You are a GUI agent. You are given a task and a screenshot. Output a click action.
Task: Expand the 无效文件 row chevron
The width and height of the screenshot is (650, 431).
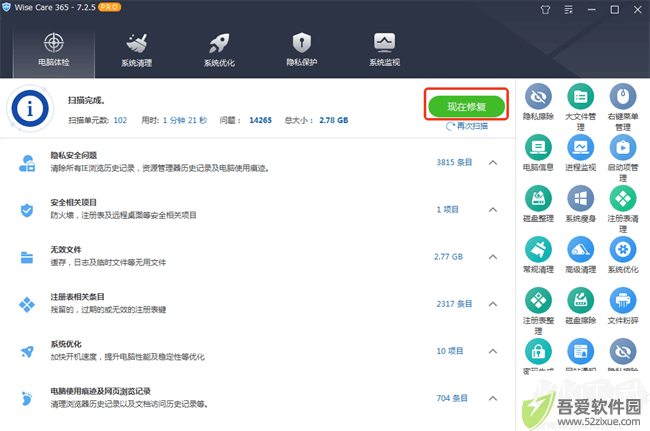point(493,257)
